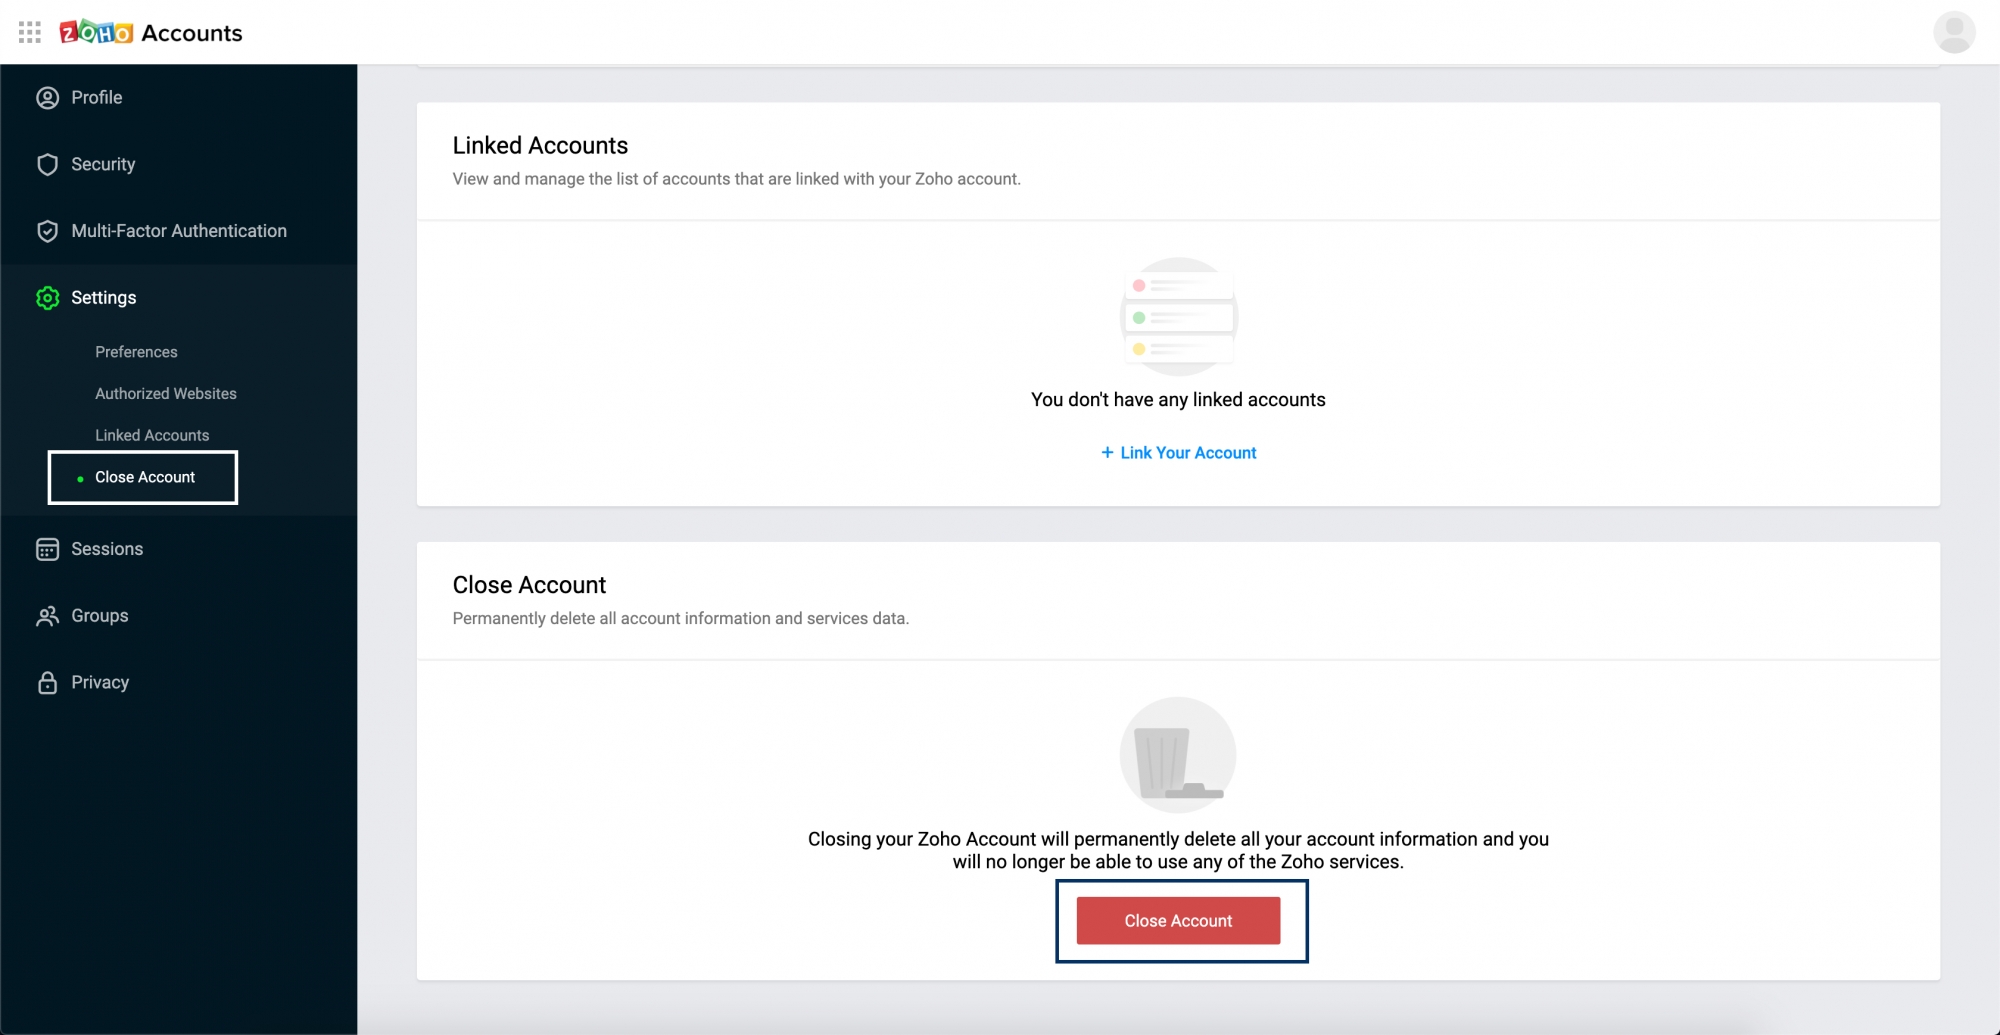Open the user avatar menu
The width and height of the screenshot is (2000, 1035).
coord(1953,33)
